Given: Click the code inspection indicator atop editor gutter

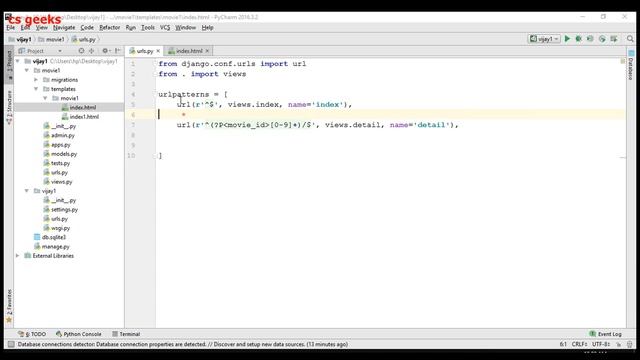Looking at the screenshot, I should tap(622, 61).
